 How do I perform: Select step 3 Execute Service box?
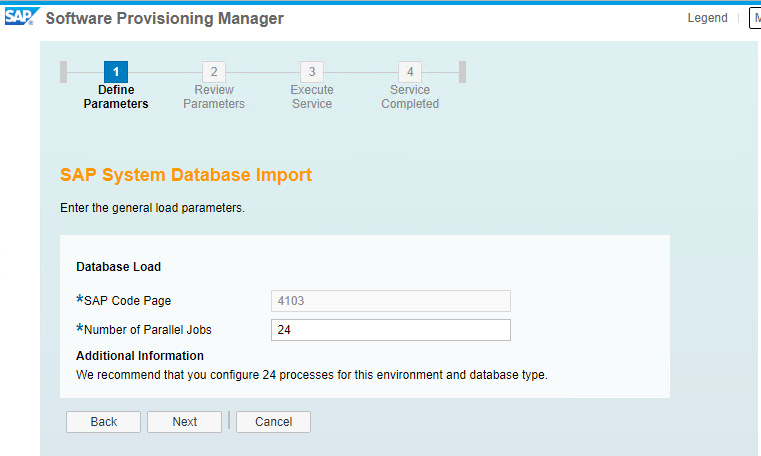312,72
